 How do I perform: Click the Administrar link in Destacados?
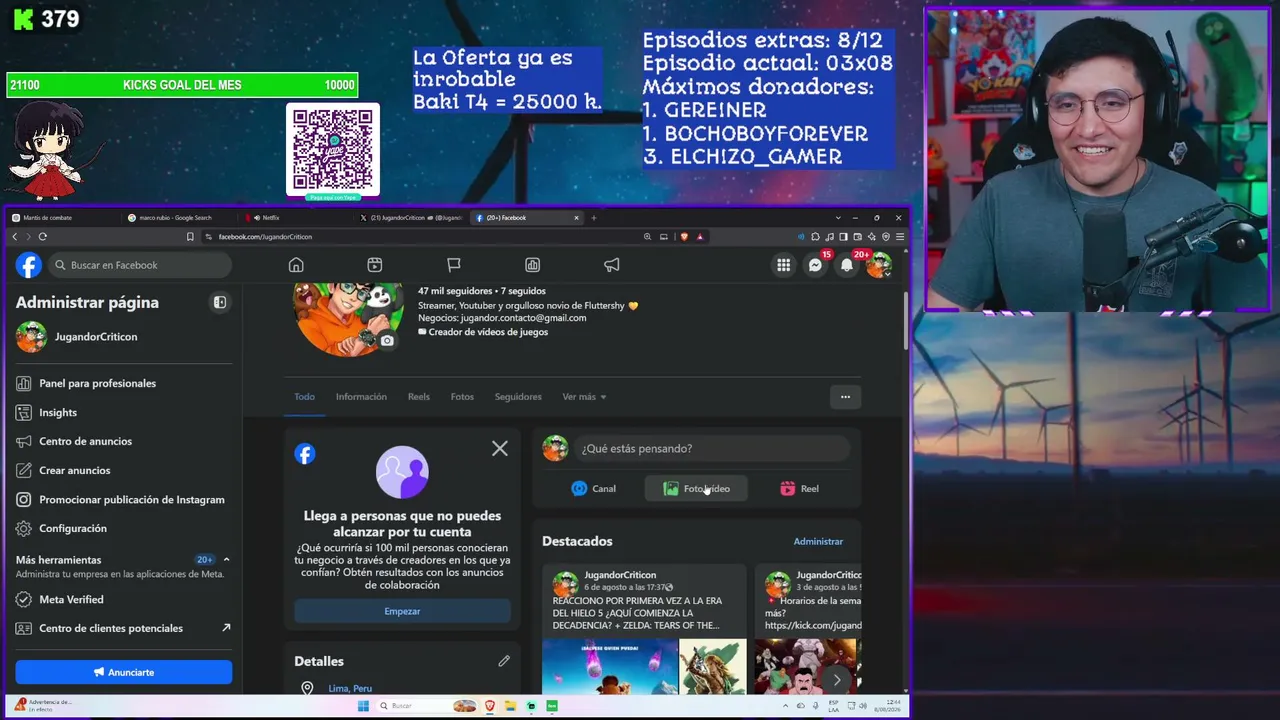tap(818, 541)
